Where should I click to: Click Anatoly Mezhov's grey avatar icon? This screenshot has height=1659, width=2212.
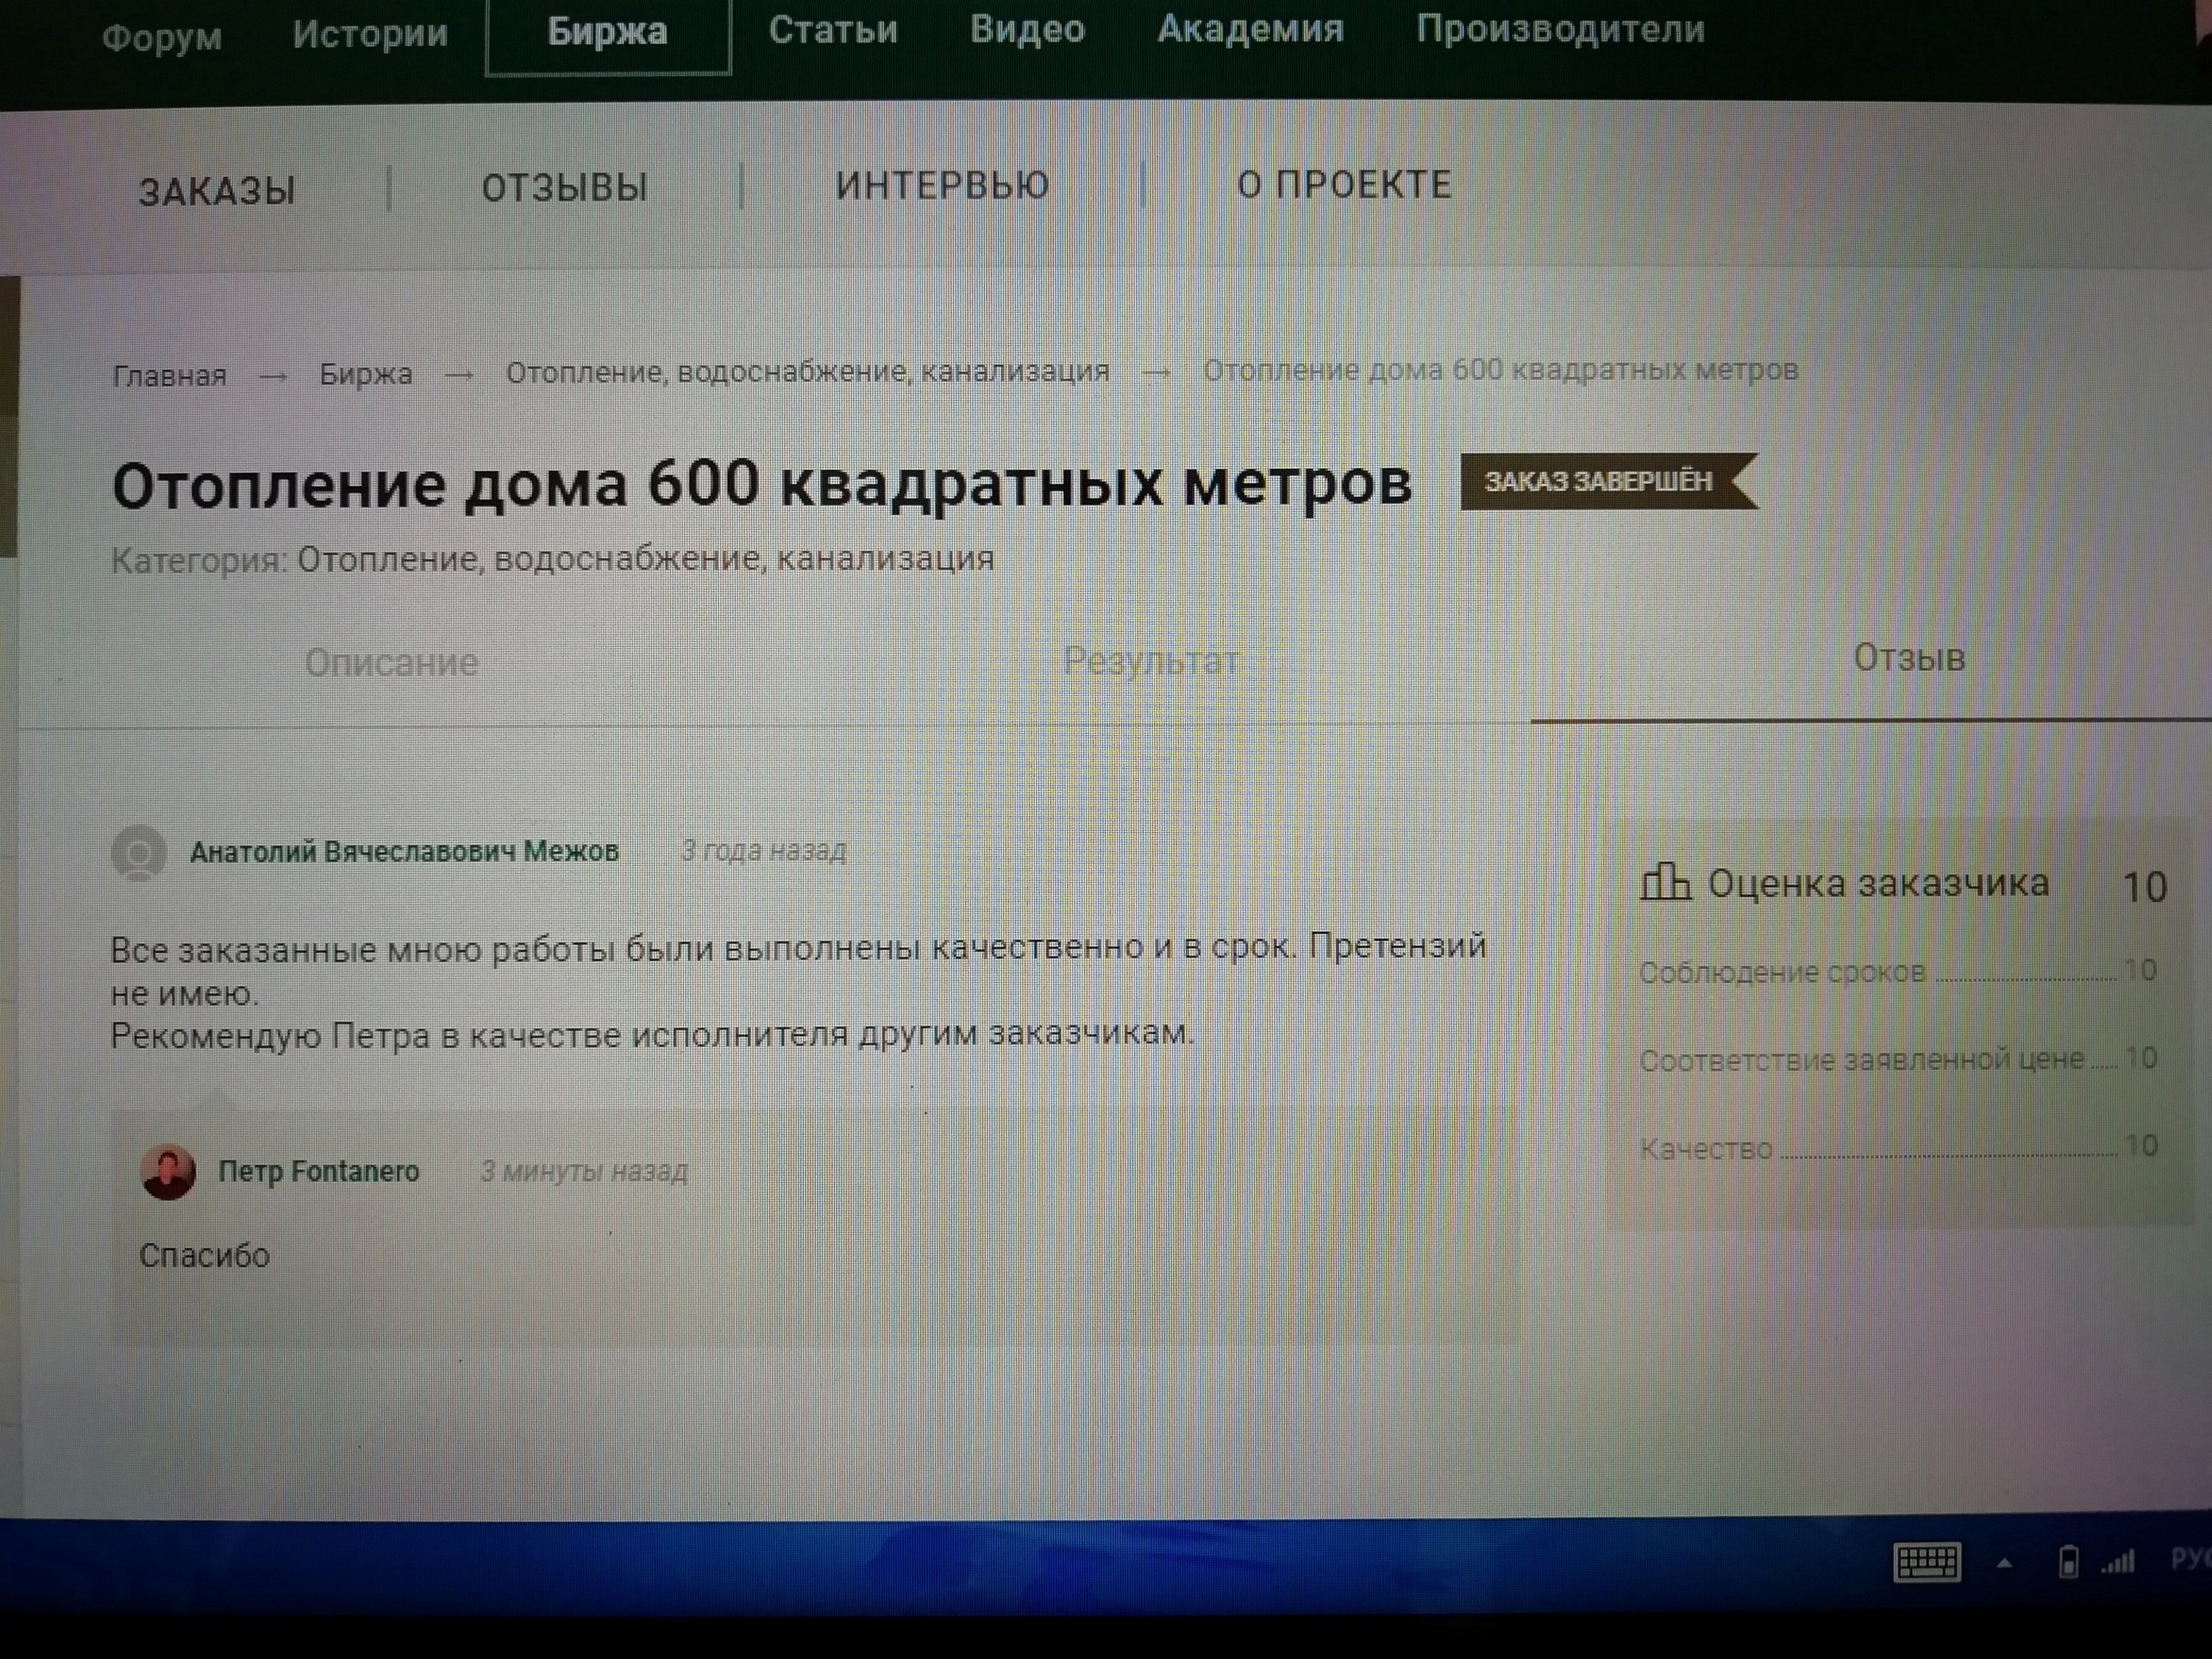(139, 853)
